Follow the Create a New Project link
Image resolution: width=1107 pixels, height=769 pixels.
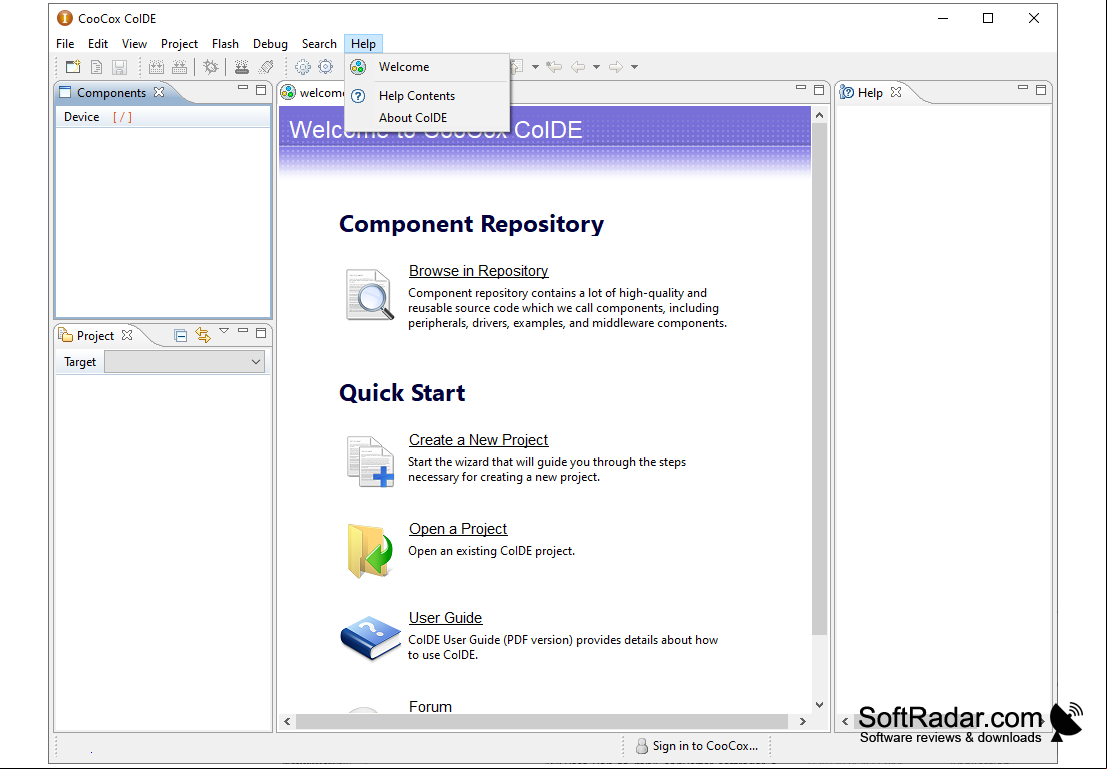click(x=479, y=440)
